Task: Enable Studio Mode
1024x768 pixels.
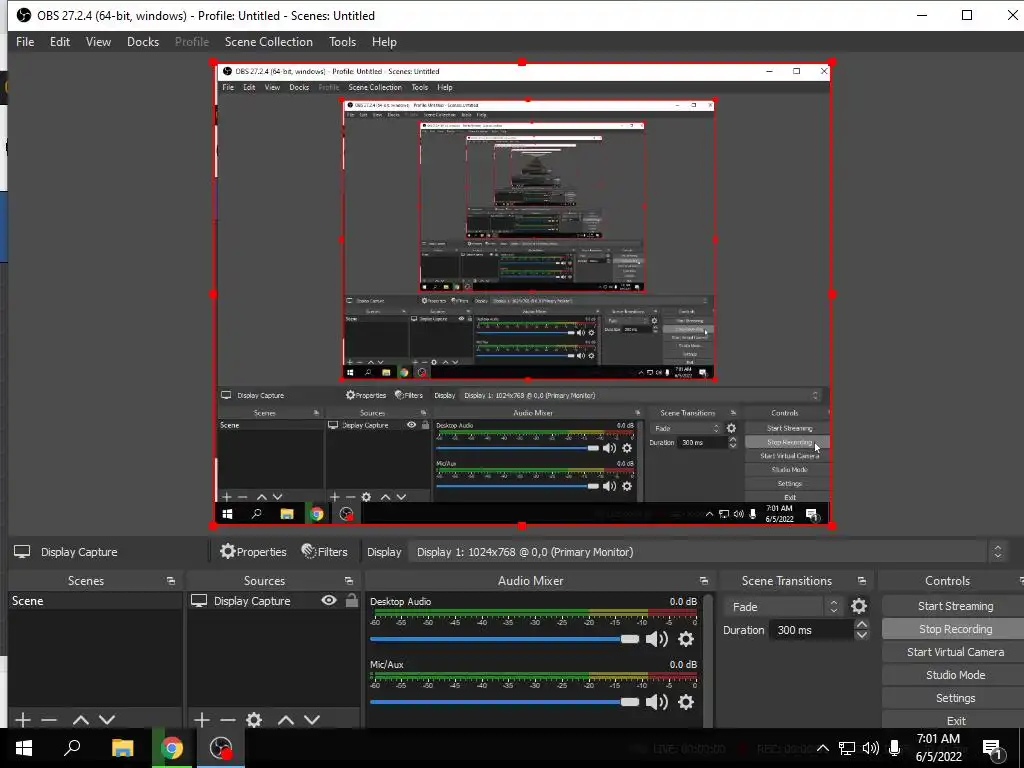Action: coord(955,675)
